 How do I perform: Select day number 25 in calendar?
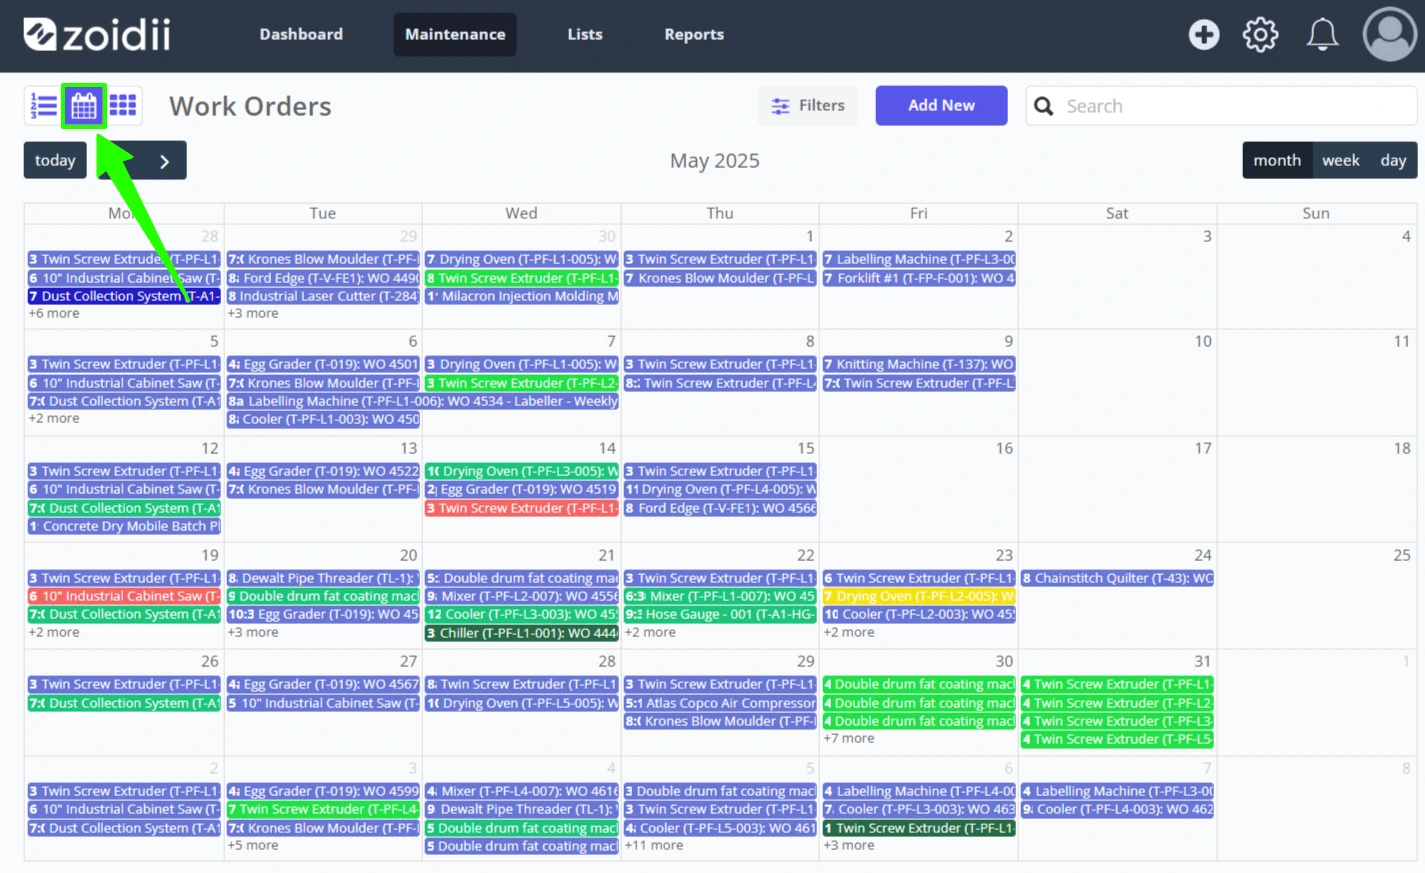coord(1402,555)
